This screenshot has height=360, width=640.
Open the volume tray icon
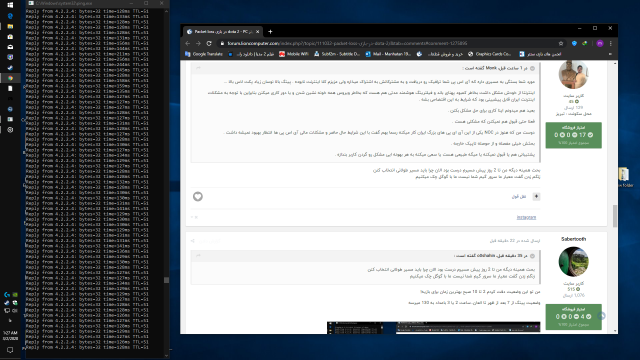[x=15, y=311]
